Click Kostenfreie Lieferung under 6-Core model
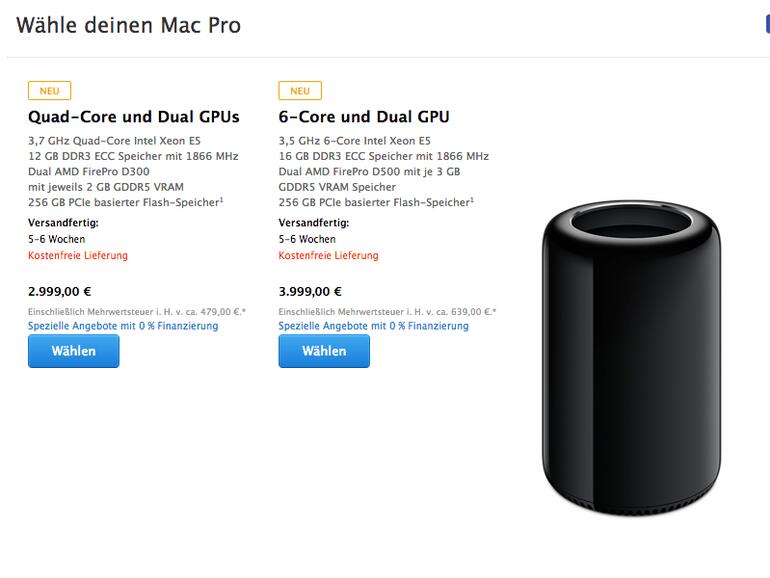This screenshot has height=578, width=770. point(328,256)
